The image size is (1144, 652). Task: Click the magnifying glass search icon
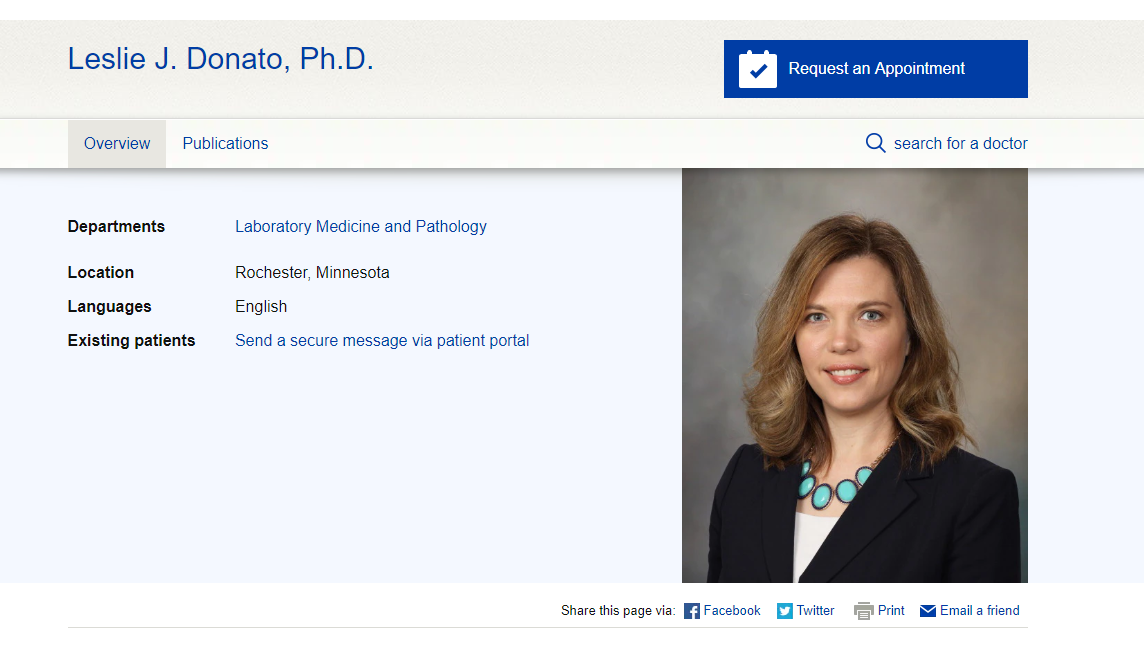(x=875, y=143)
